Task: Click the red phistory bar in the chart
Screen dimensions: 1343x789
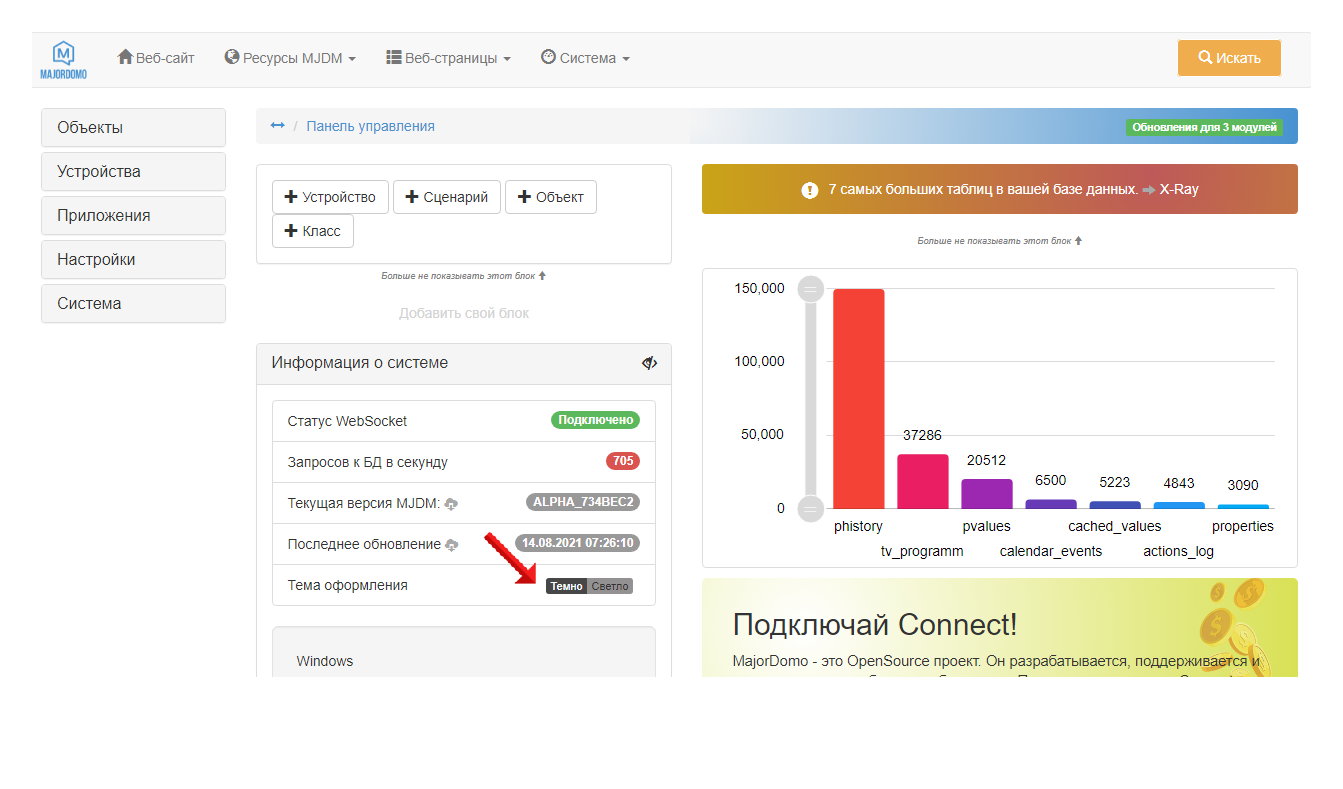Action: pos(859,398)
